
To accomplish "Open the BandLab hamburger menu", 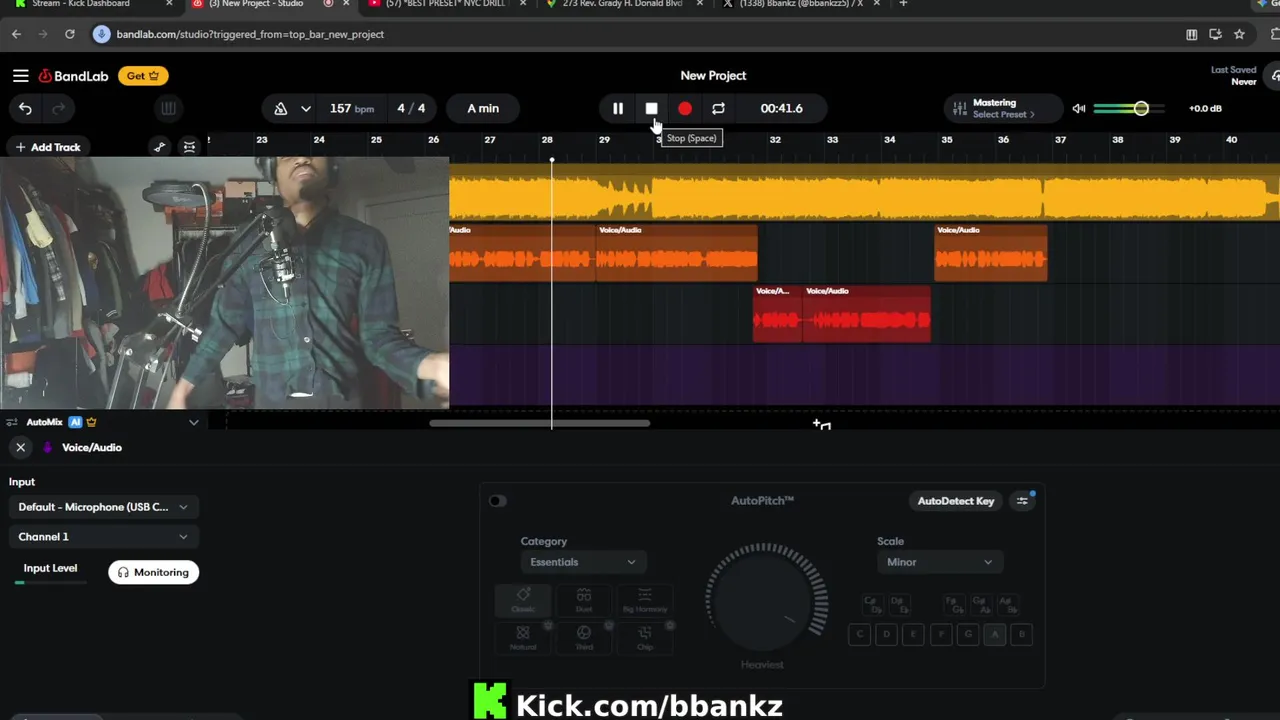I will pyautogui.click(x=20, y=76).
